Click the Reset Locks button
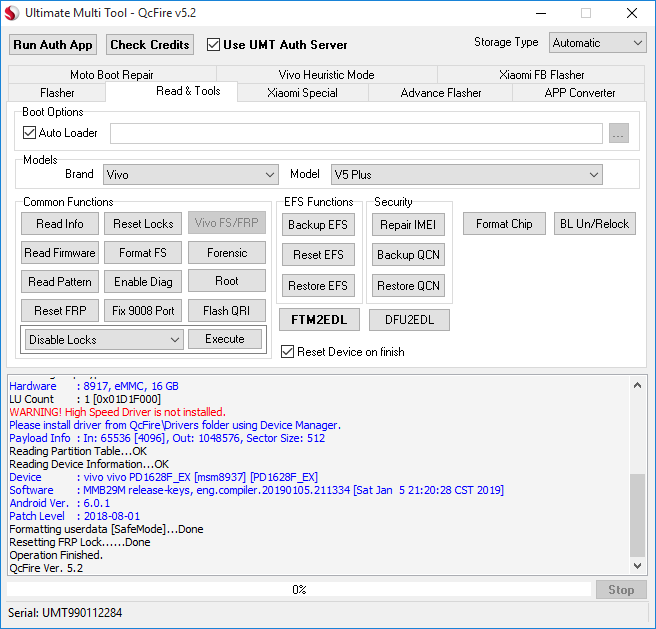 tap(143, 223)
